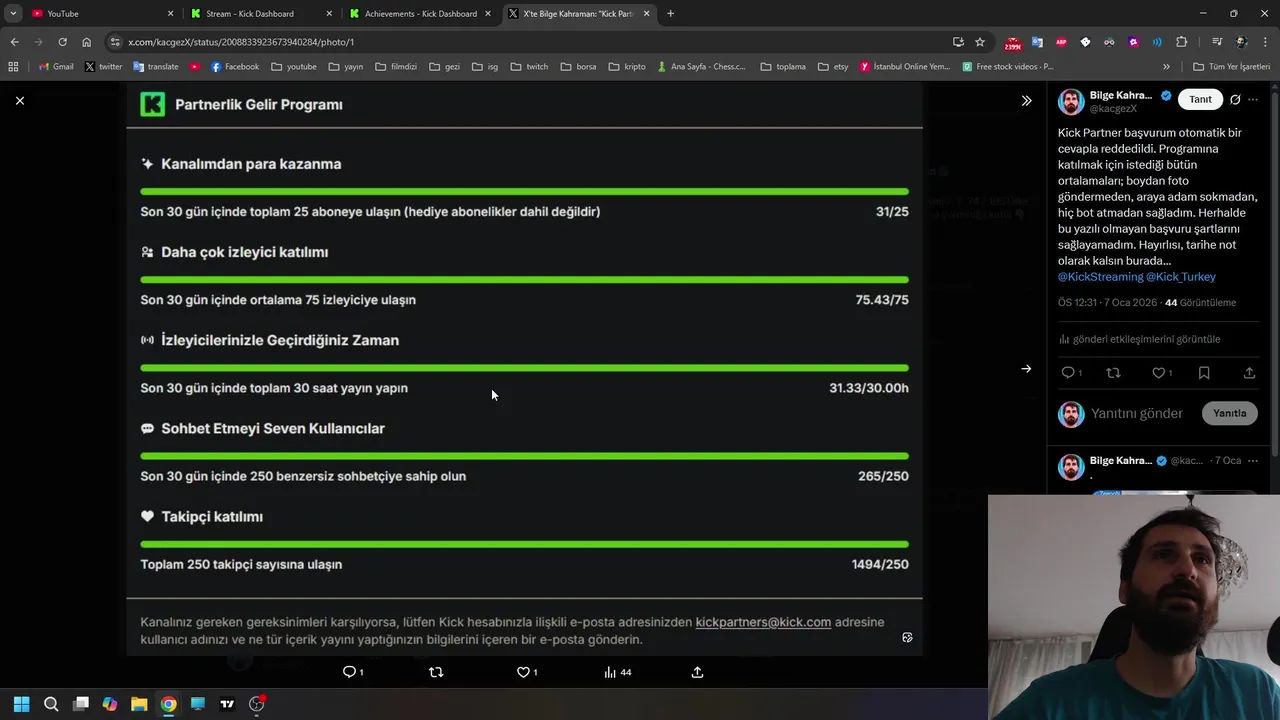Click the repost icon in the tweet side panel
This screenshot has height=720, width=1280.
pos(1113,373)
